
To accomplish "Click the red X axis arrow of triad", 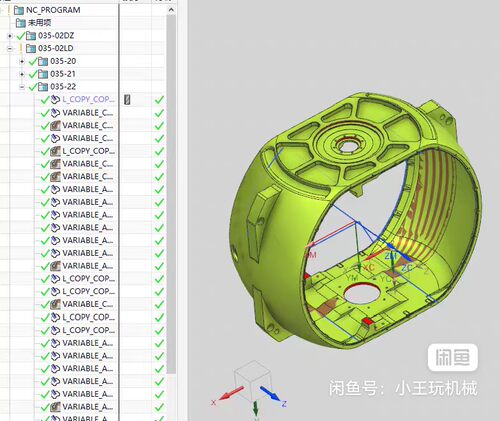I will (x=232, y=393).
